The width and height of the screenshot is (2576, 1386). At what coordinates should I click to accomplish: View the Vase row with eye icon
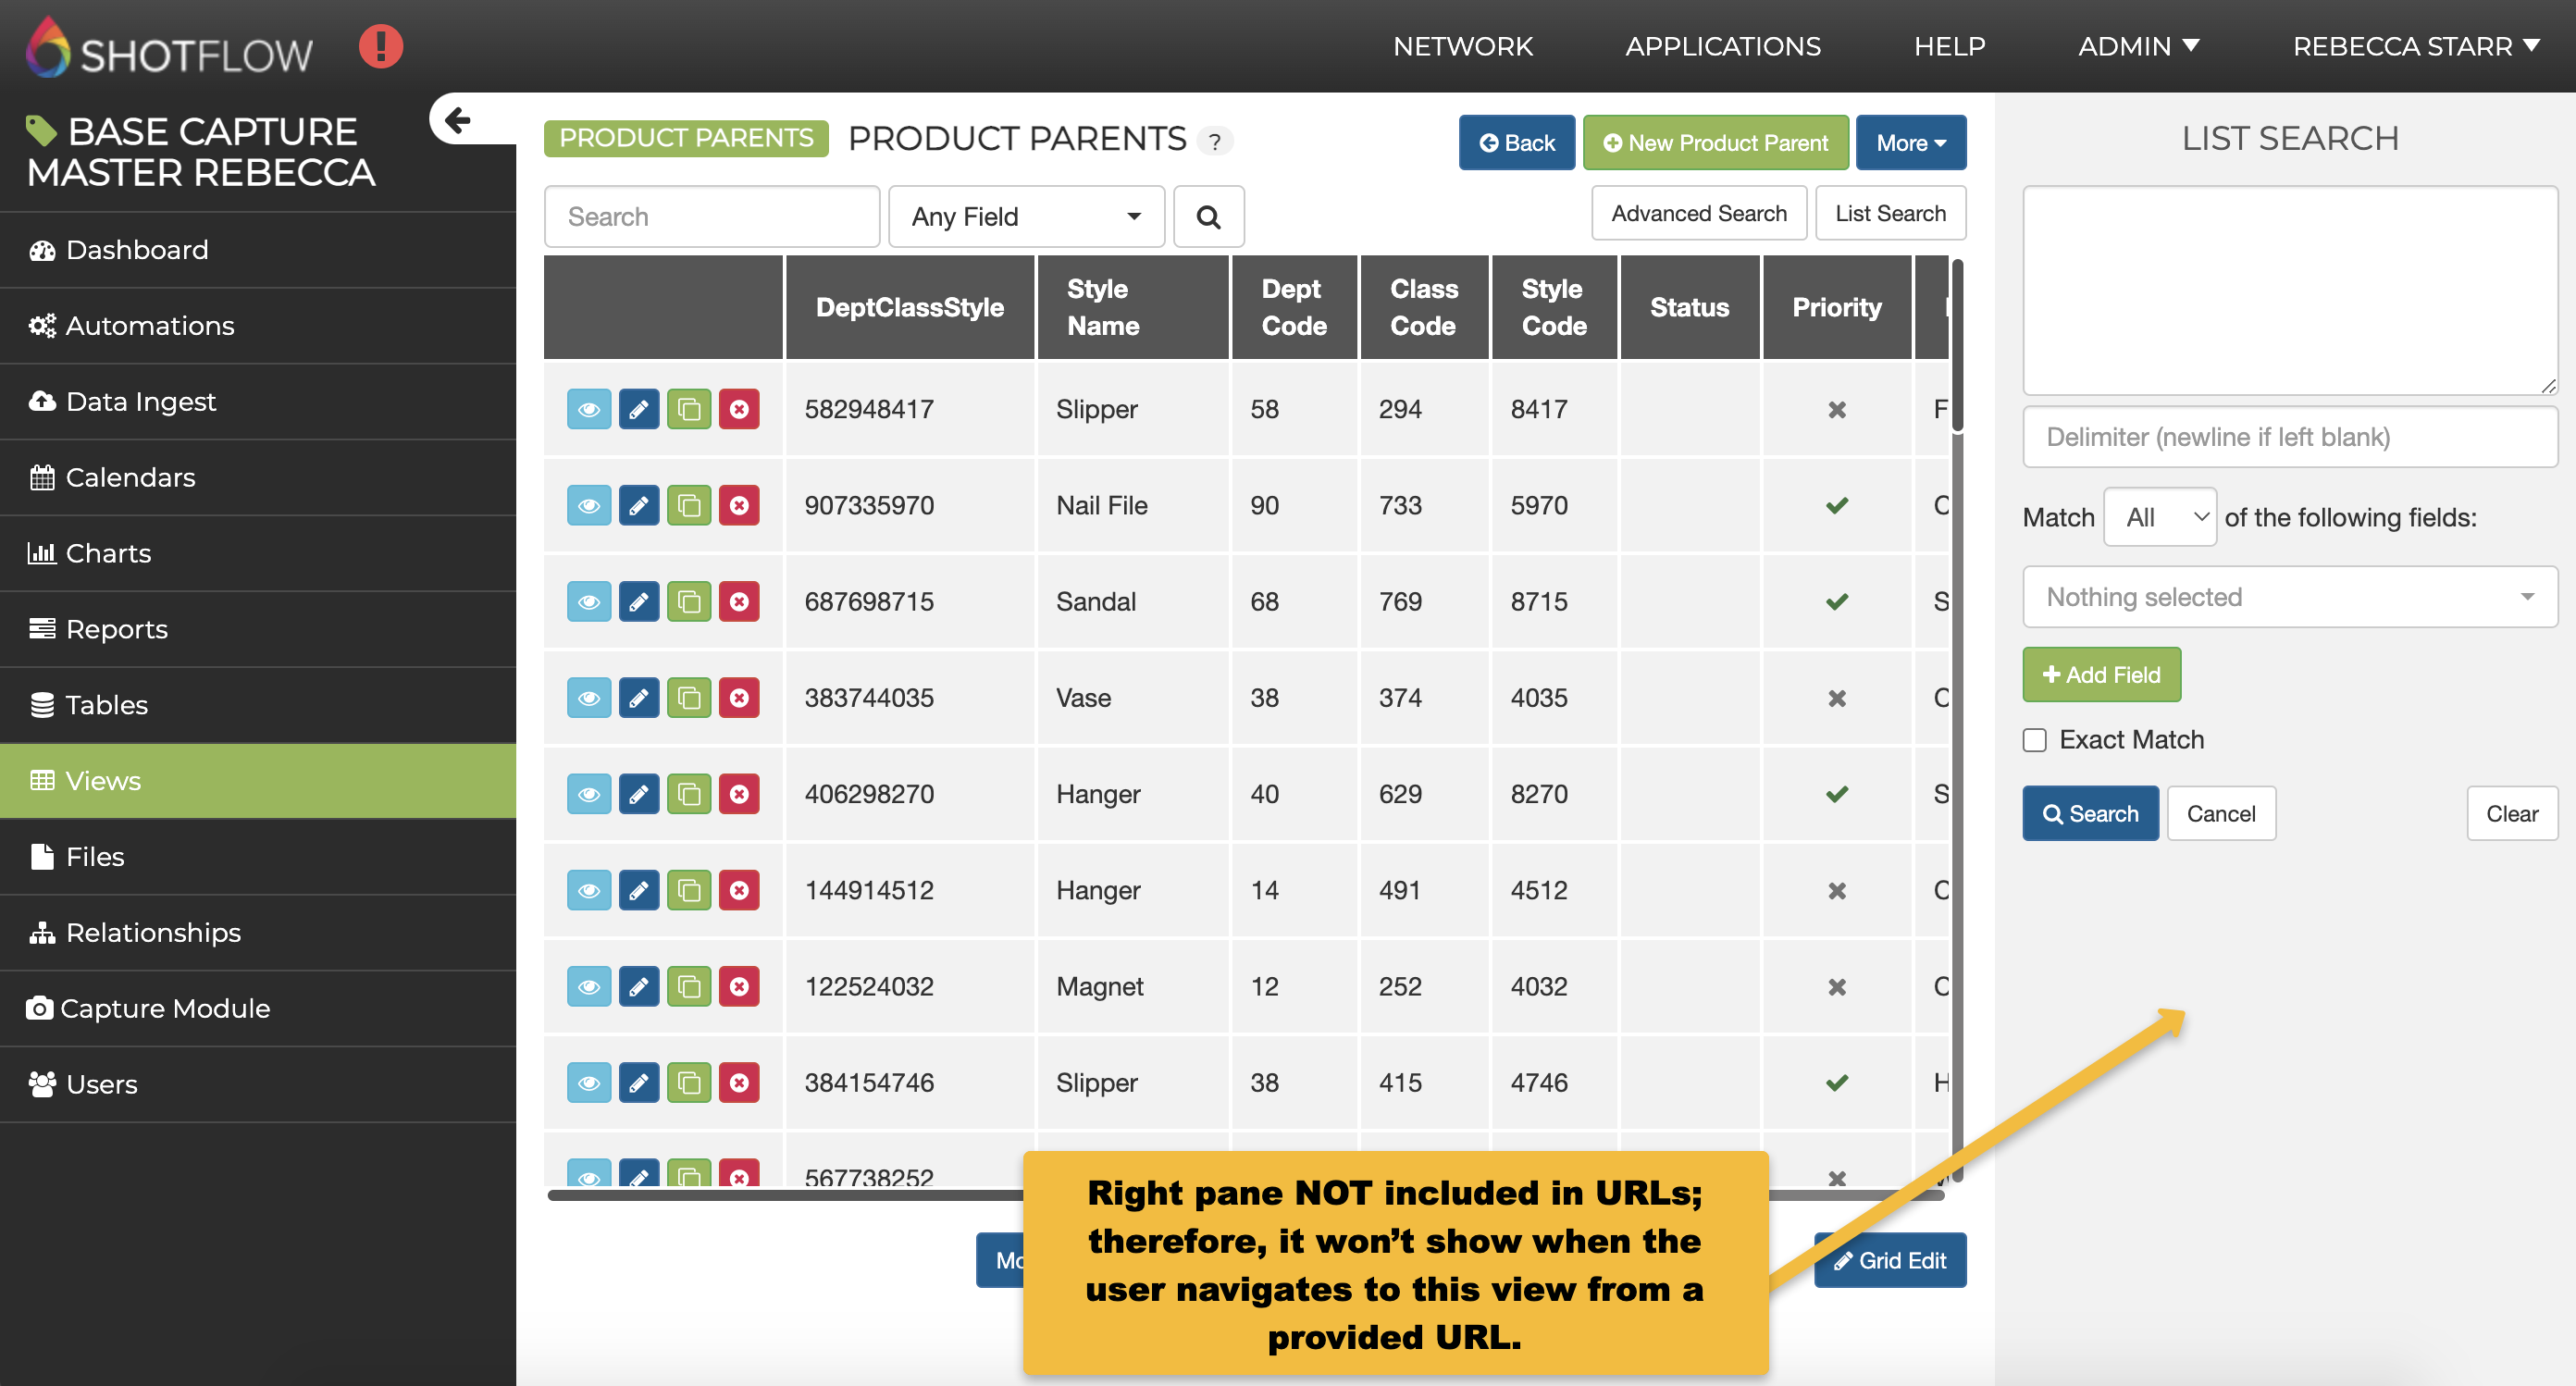coord(588,697)
